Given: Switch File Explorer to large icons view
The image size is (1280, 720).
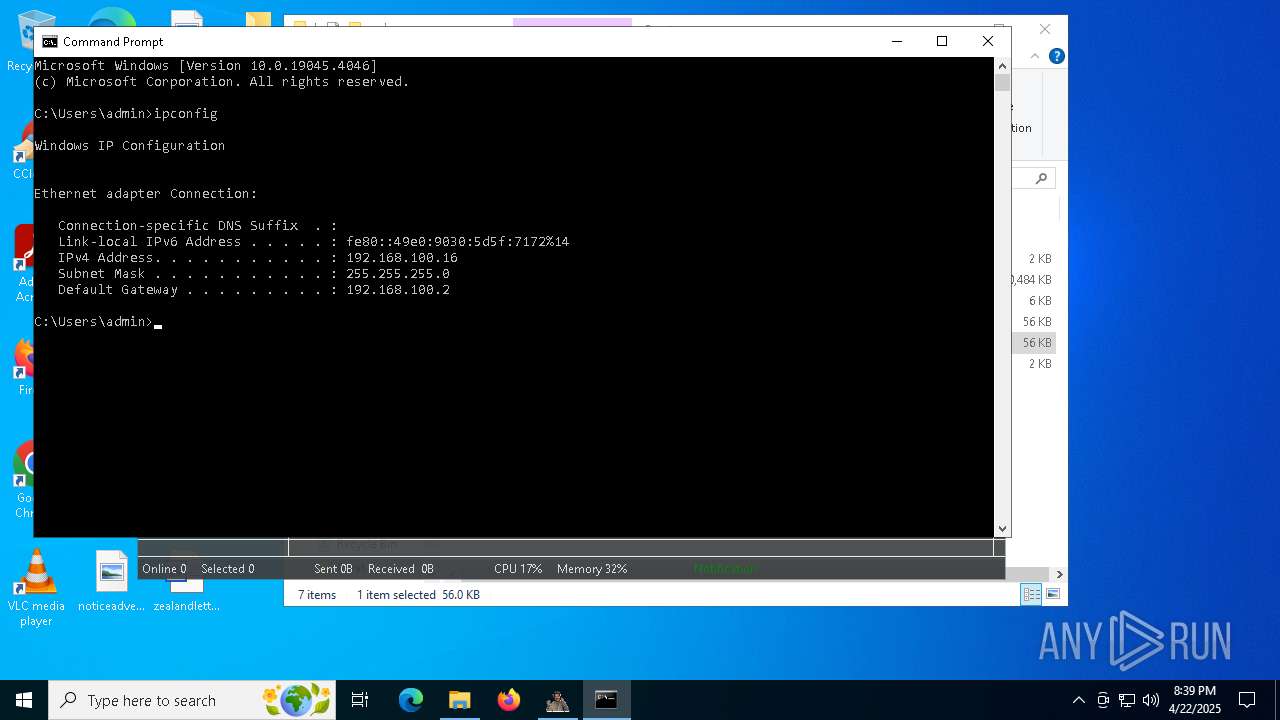Looking at the screenshot, I should click(x=1052, y=594).
